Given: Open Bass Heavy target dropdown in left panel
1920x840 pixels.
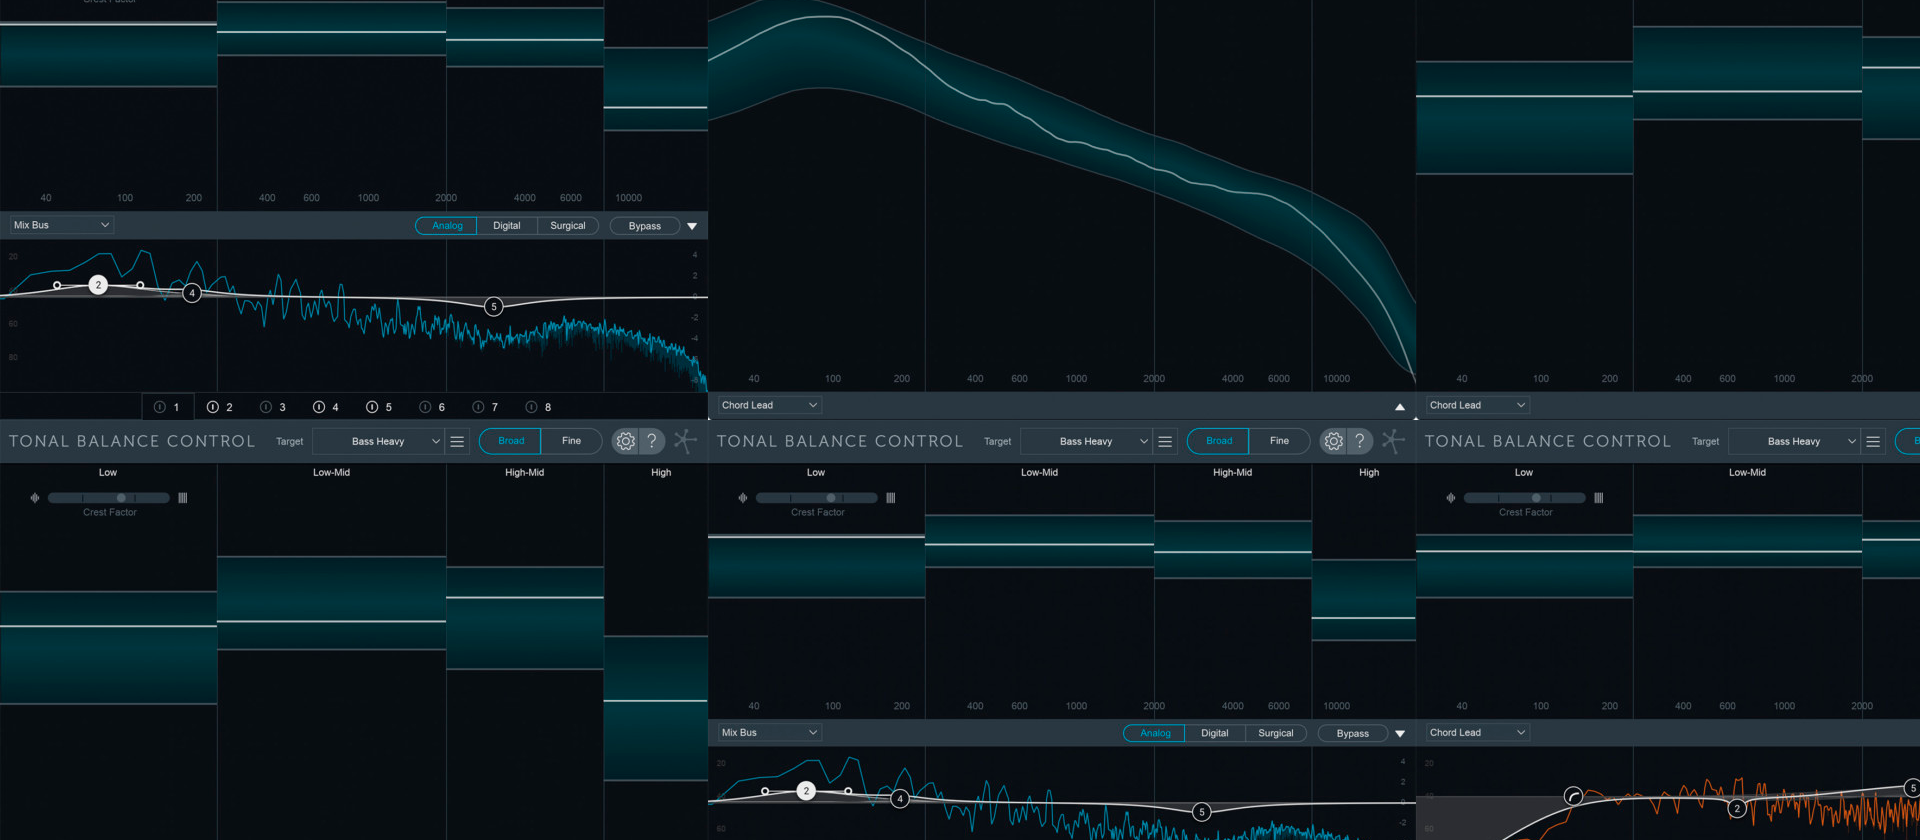Looking at the screenshot, I should pos(378,441).
